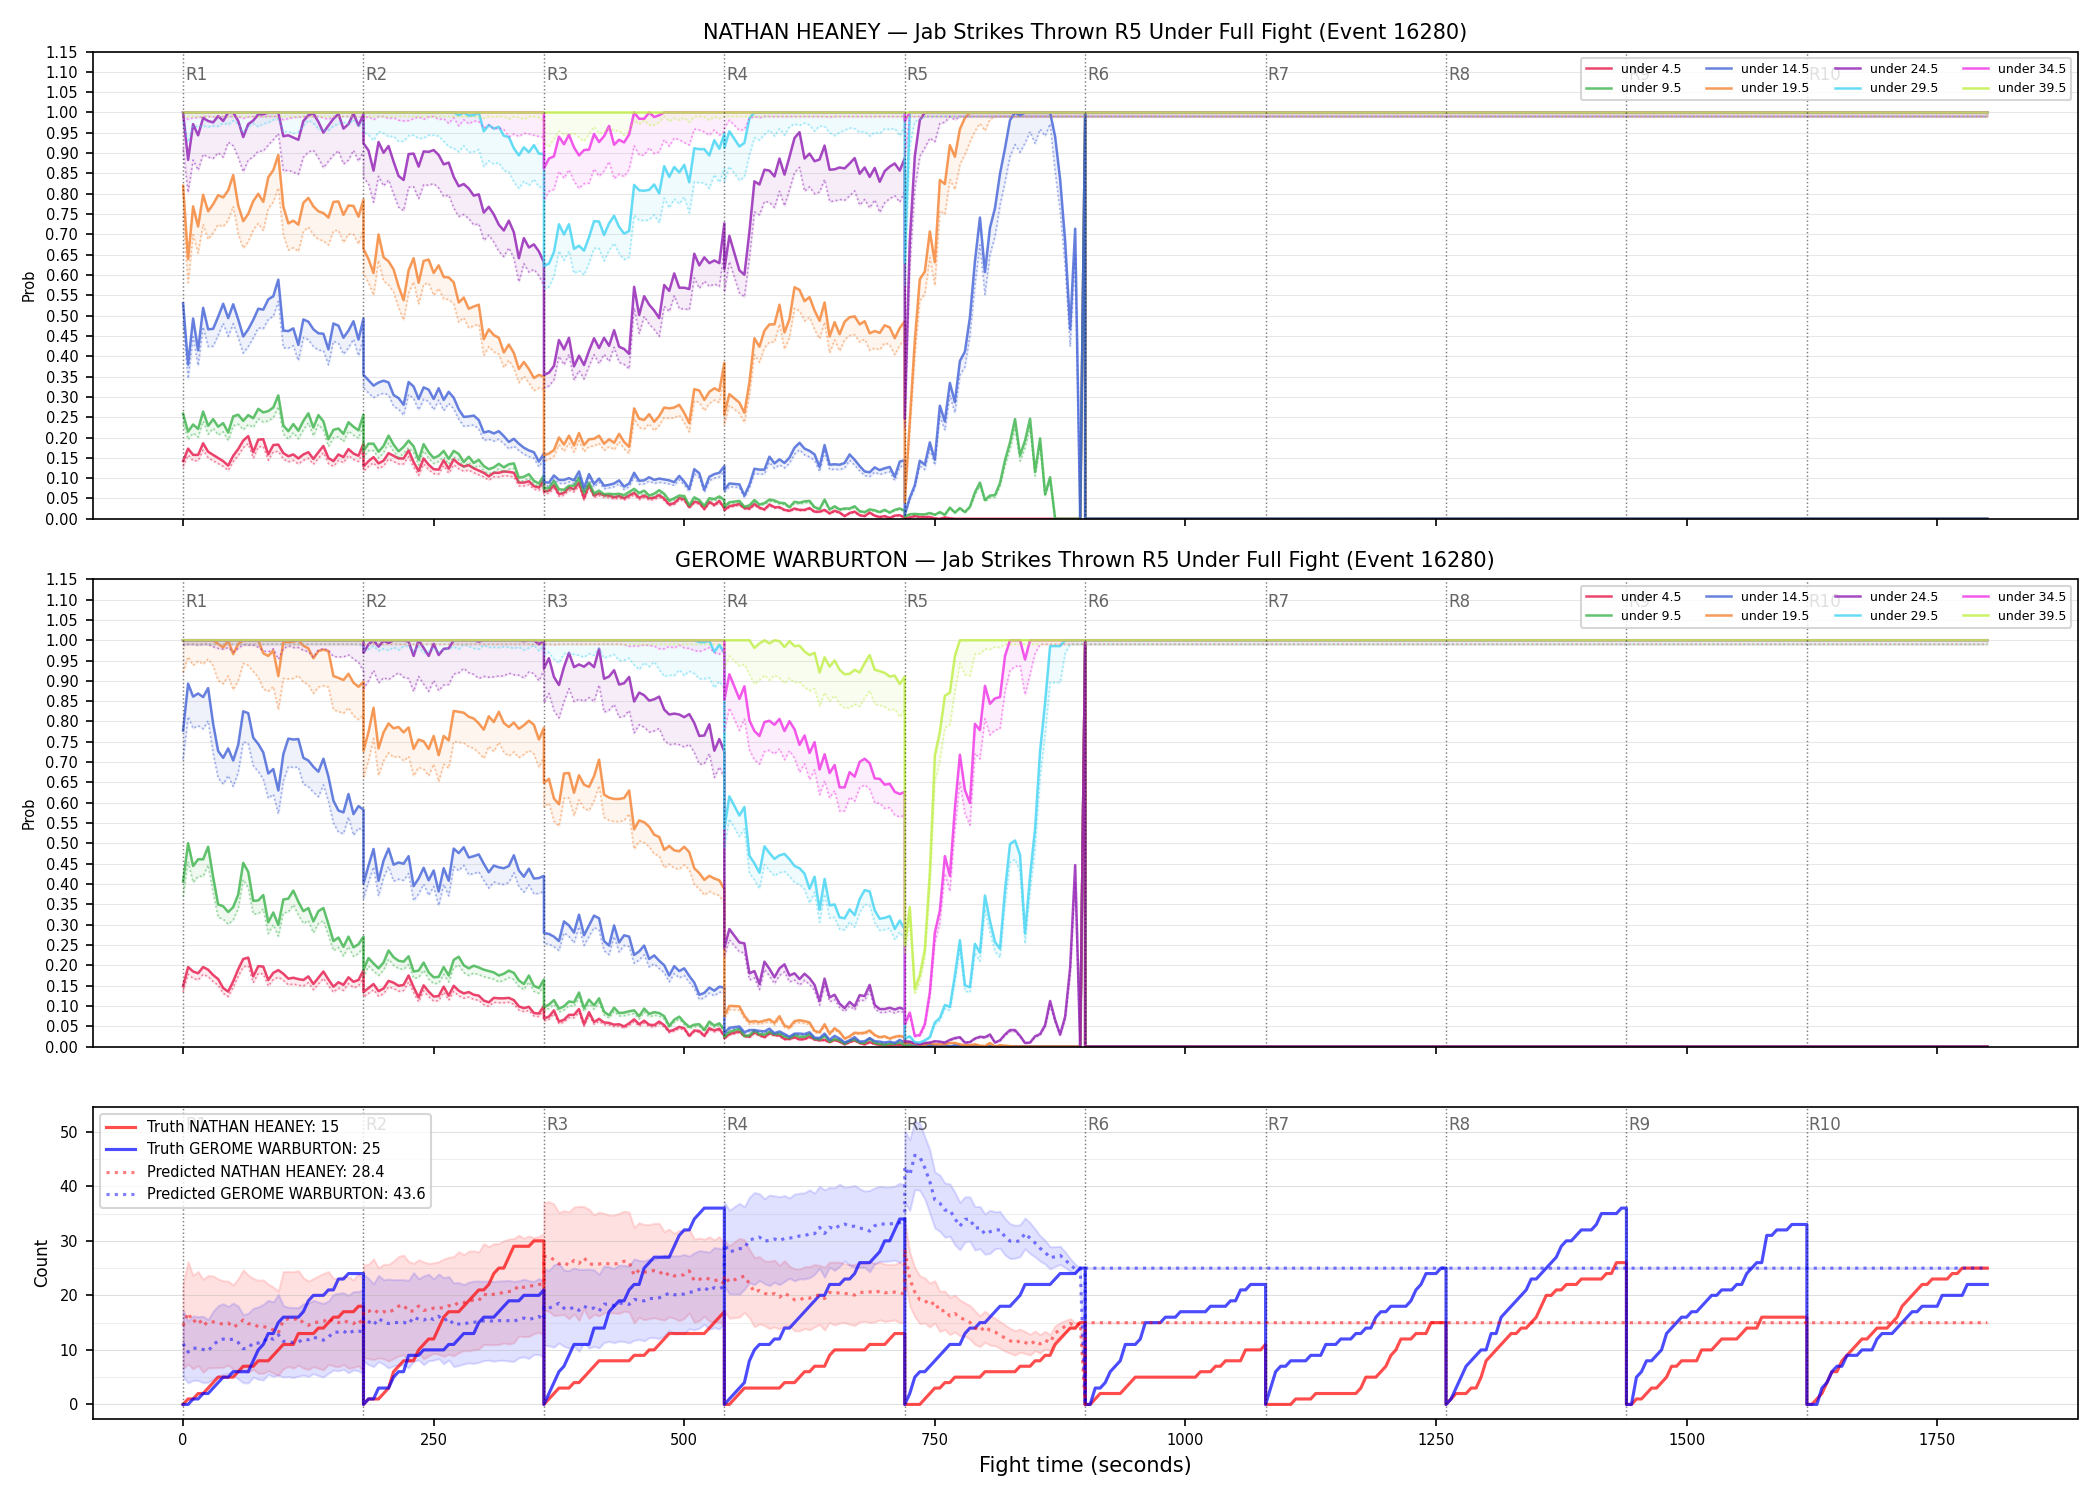Click the R3 round label in middle chart
The width and height of the screenshot is (2100, 1500).
(x=557, y=601)
